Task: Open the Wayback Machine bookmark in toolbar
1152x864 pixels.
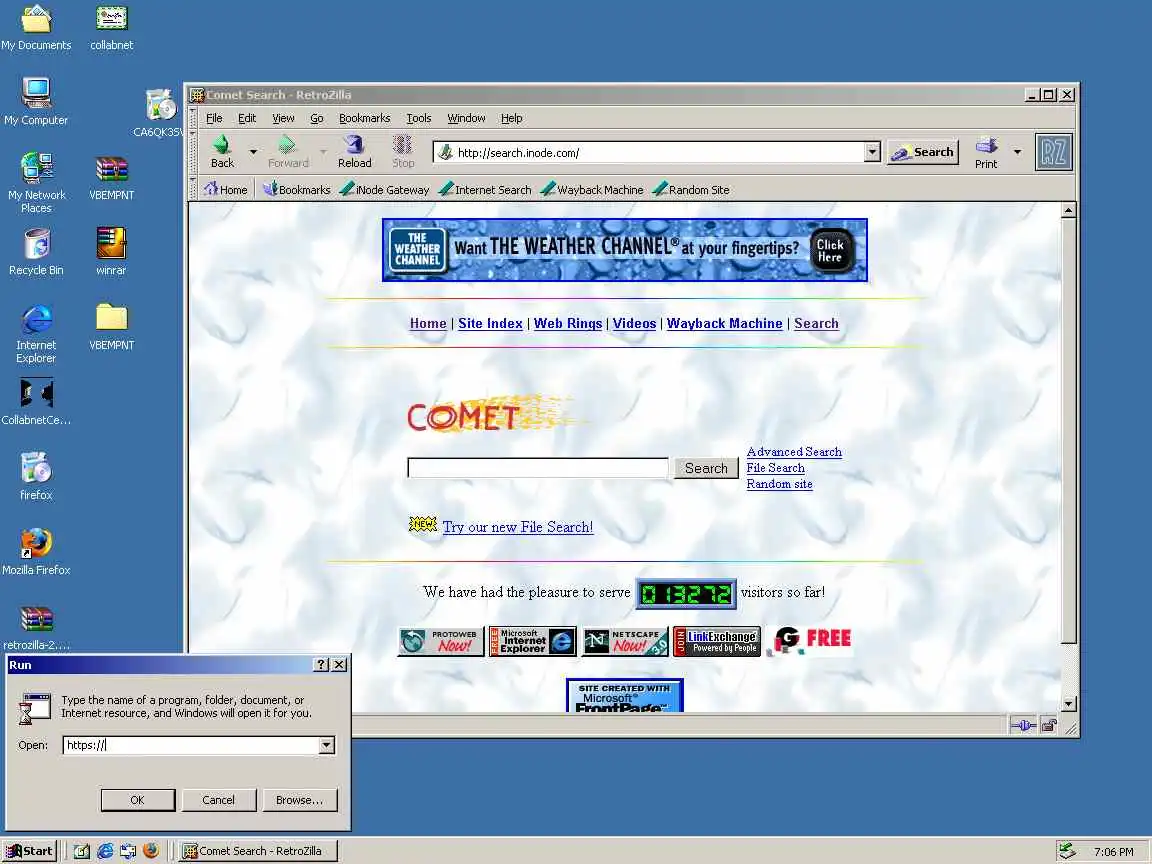Action: 591,190
